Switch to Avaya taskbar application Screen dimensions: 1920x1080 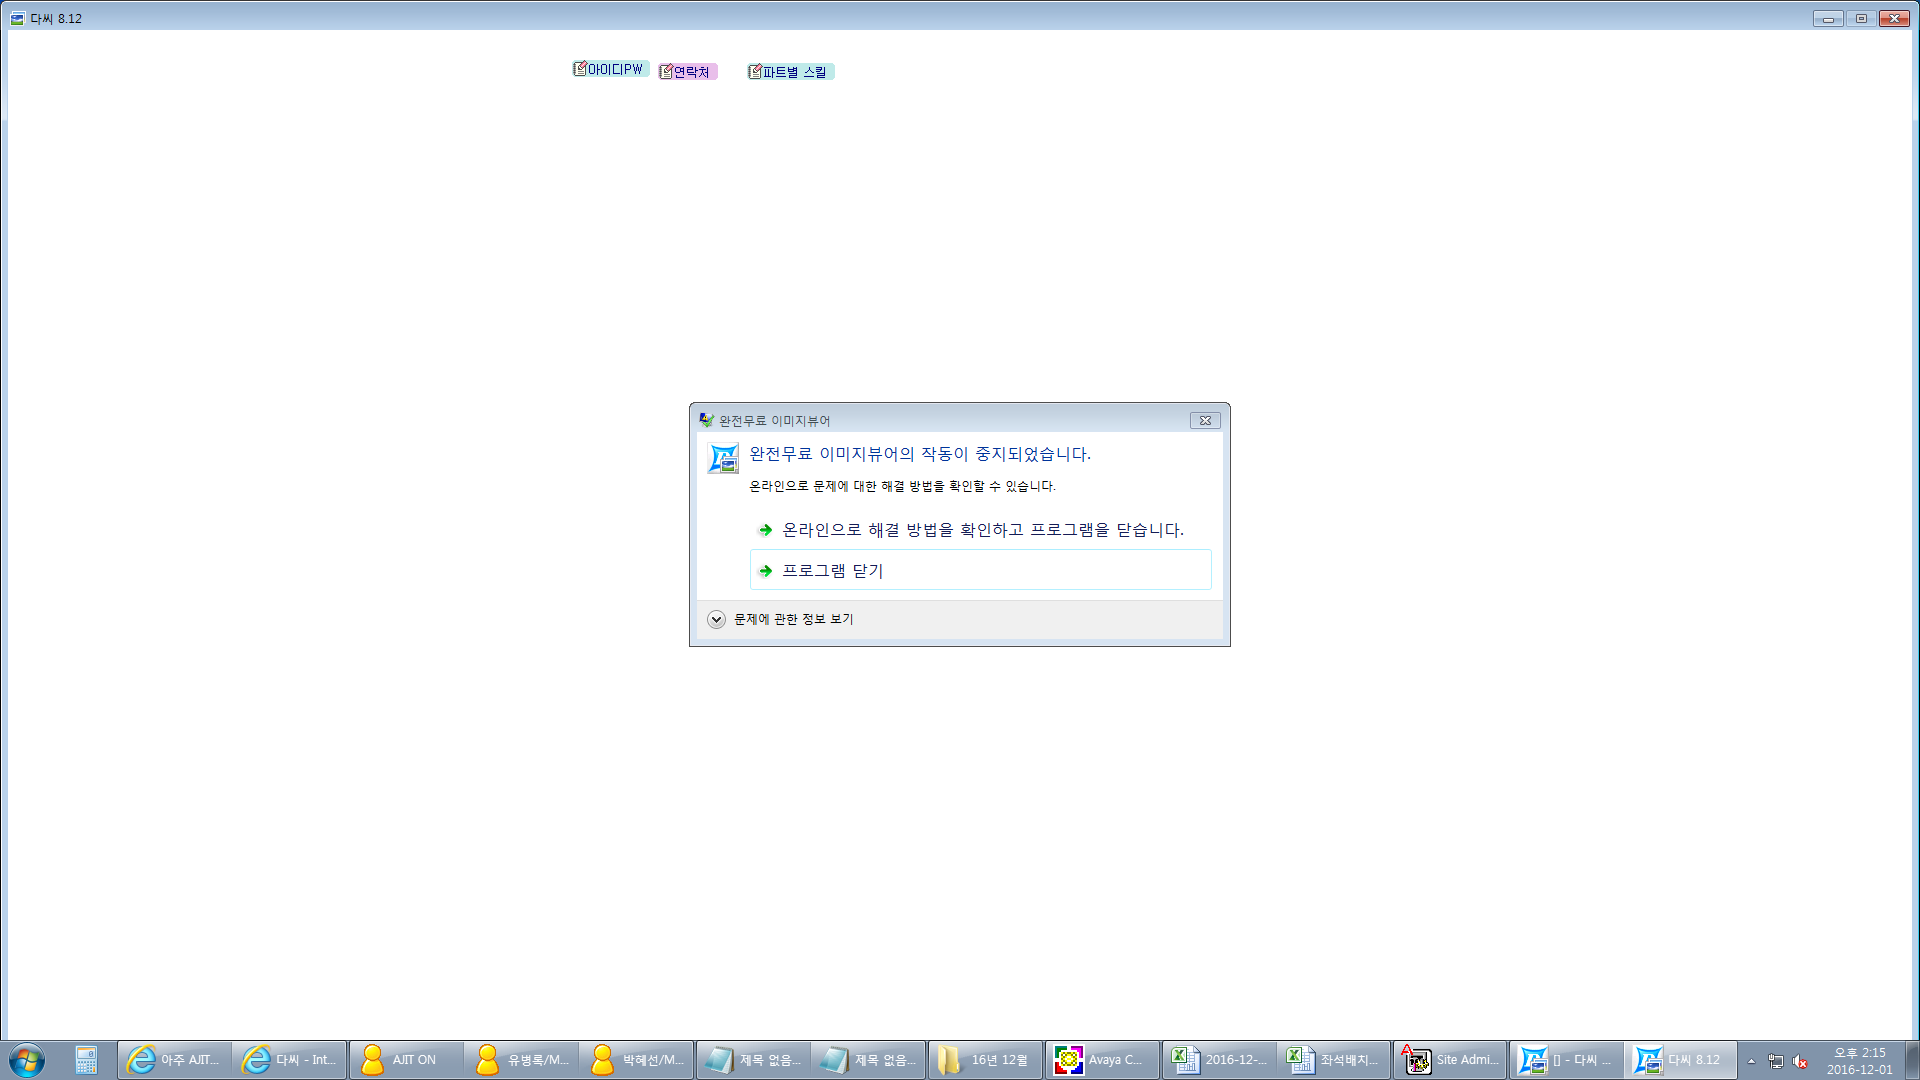pyautogui.click(x=1102, y=1060)
